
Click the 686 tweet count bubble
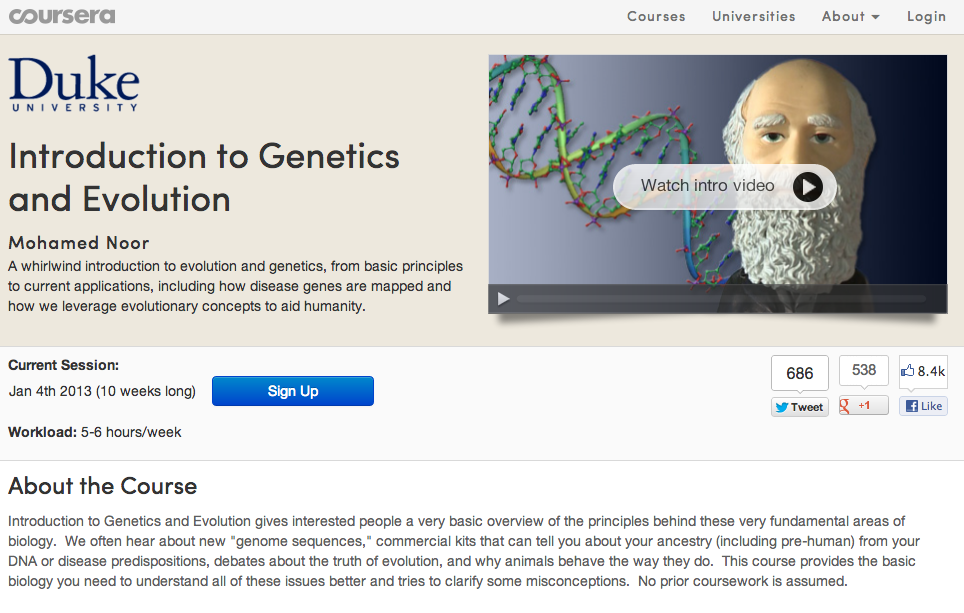pyautogui.click(x=800, y=373)
